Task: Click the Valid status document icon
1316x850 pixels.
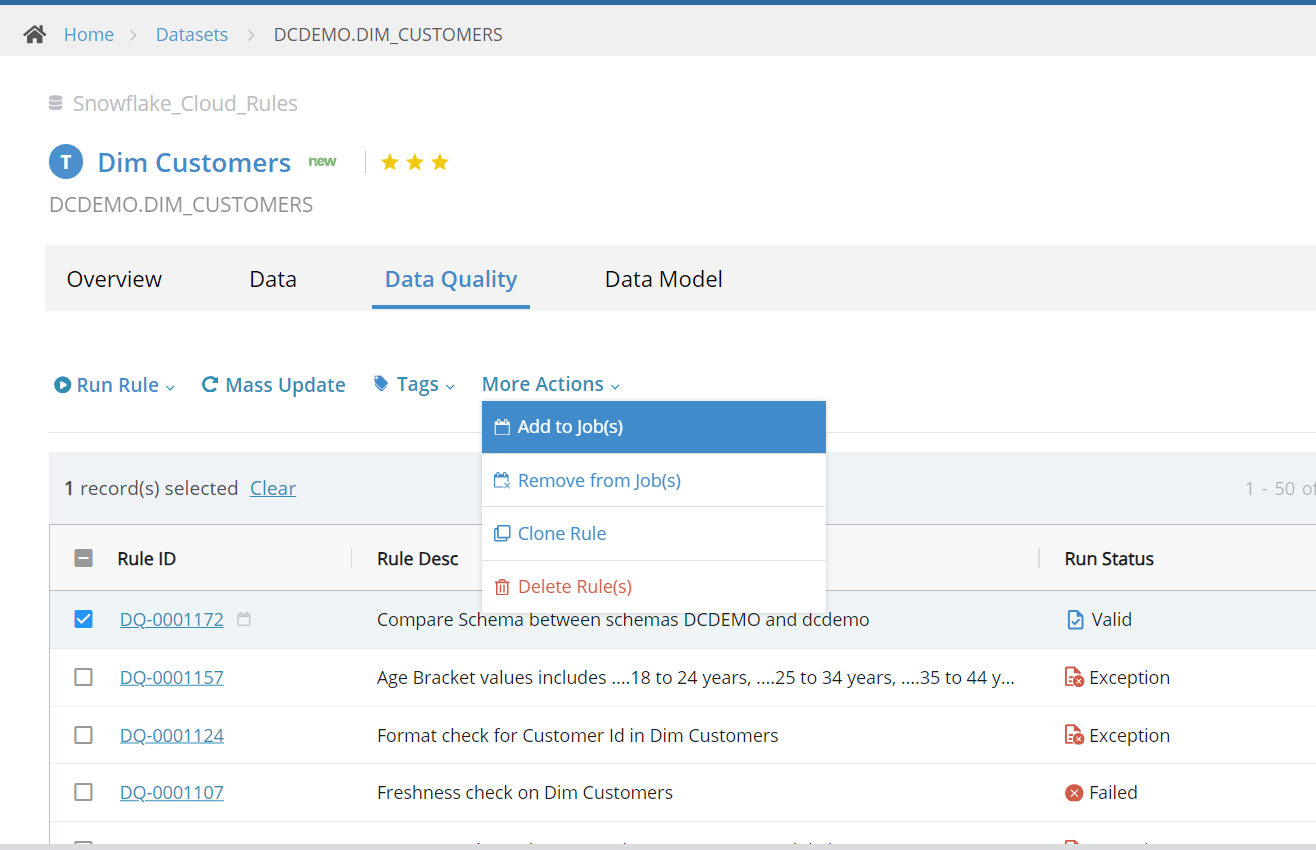Action: (1075, 620)
